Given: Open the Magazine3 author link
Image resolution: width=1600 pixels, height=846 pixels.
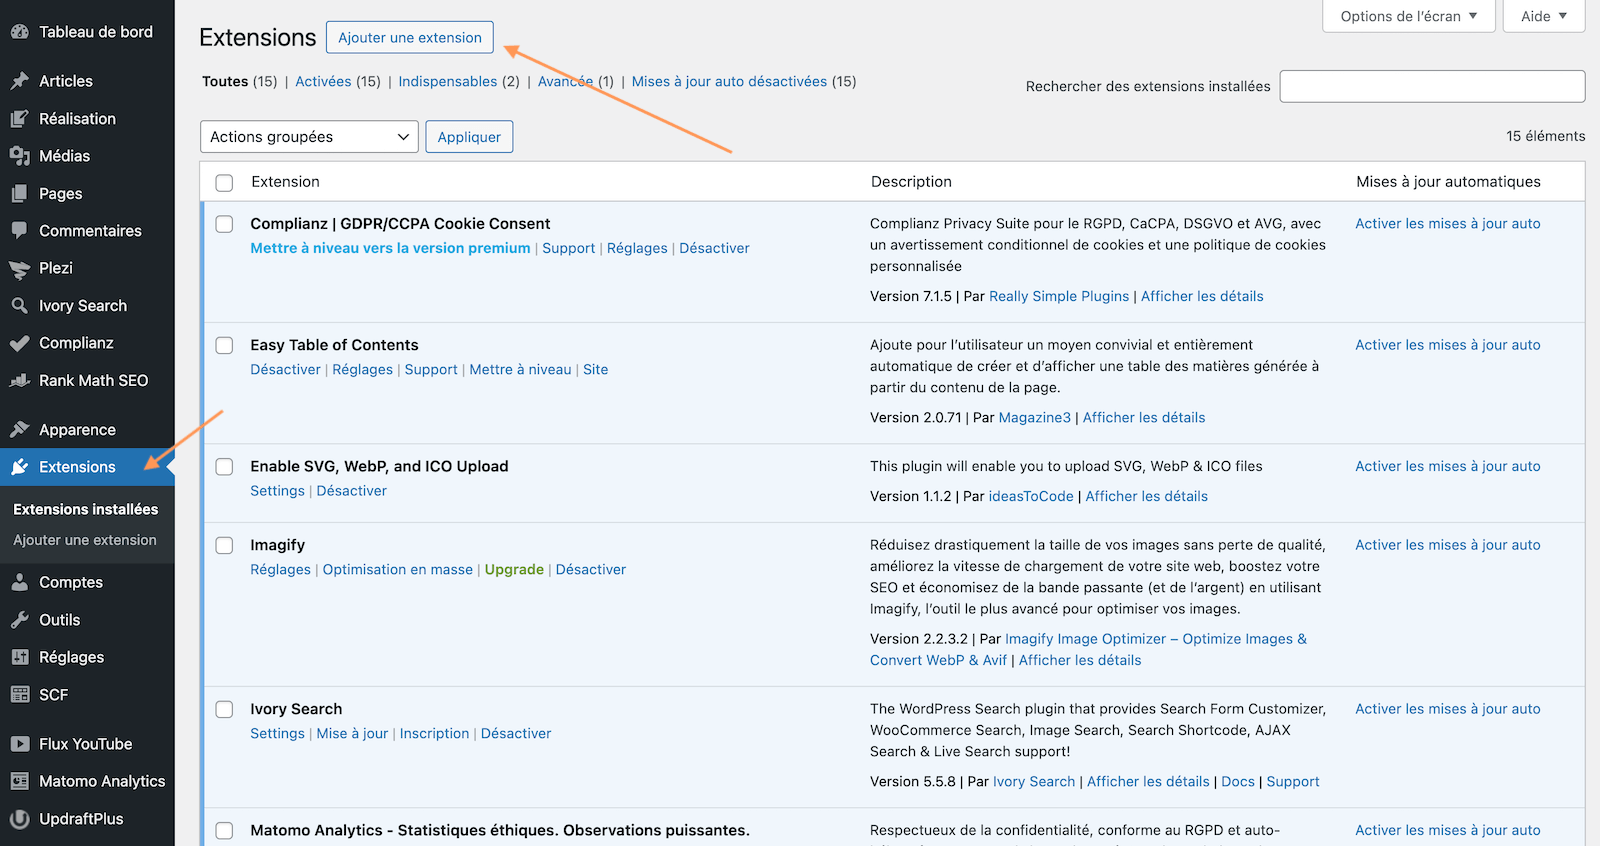Looking at the screenshot, I should (1034, 417).
